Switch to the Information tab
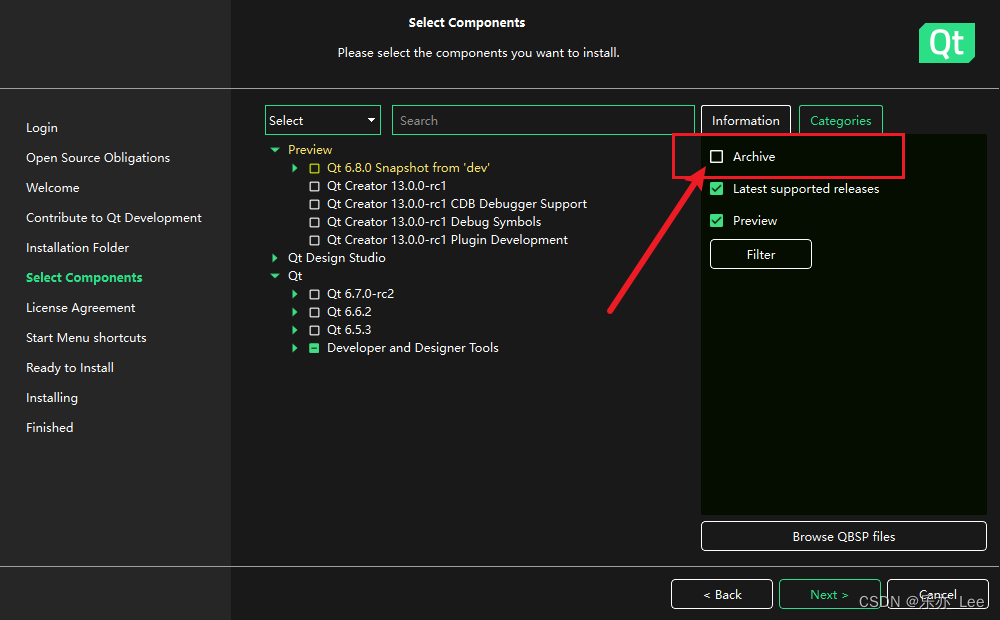Viewport: 1000px width, 620px height. [x=746, y=120]
